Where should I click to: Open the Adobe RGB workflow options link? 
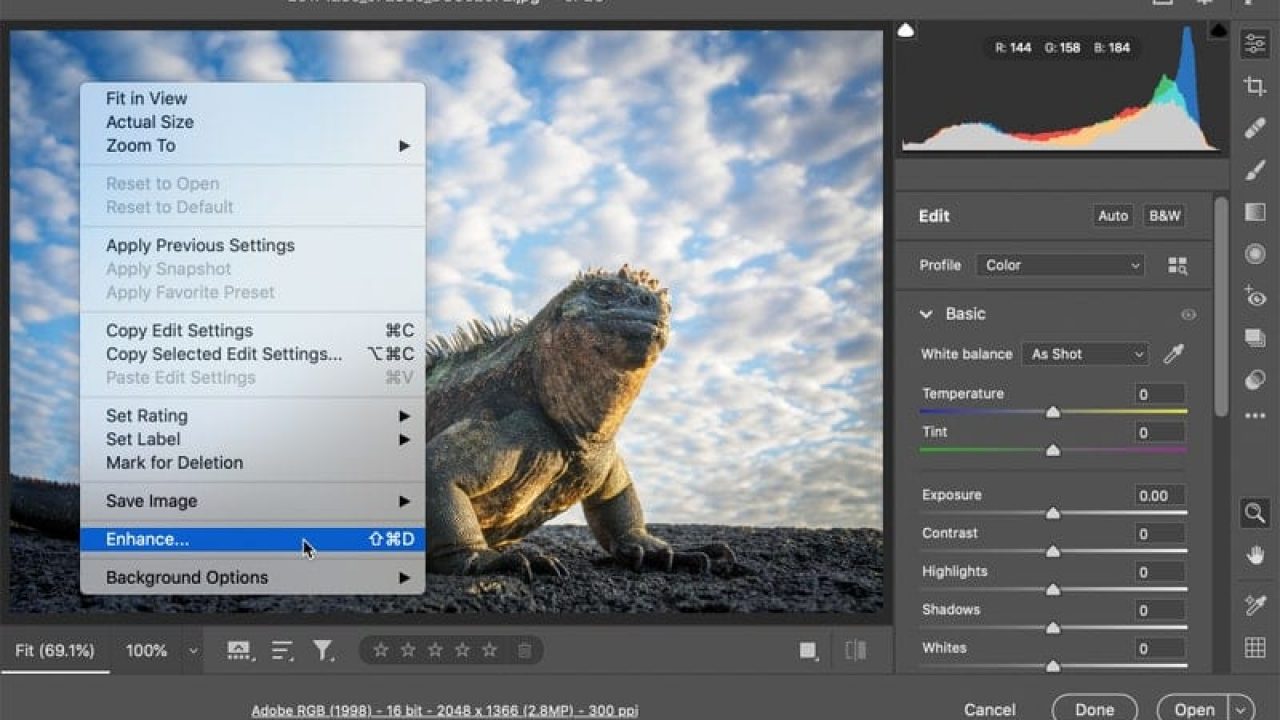point(445,711)
